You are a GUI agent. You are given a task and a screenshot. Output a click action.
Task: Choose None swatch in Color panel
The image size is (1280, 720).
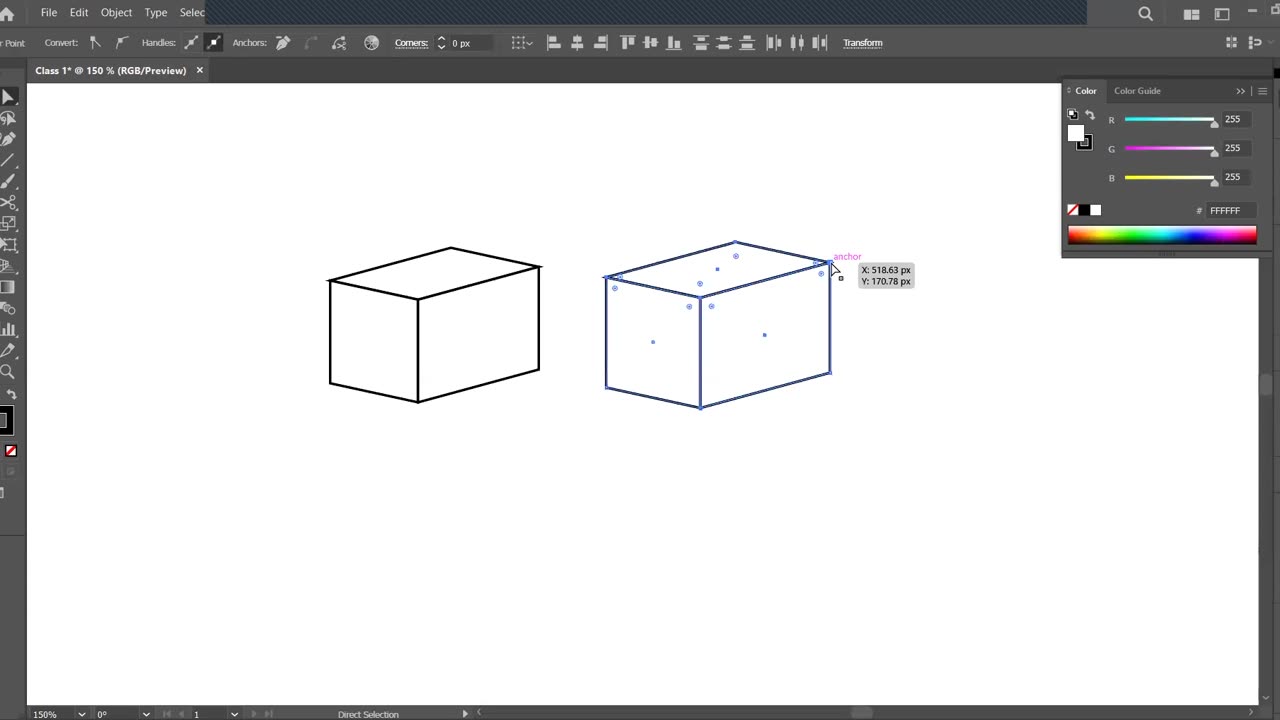click(x=1073, y=210)
